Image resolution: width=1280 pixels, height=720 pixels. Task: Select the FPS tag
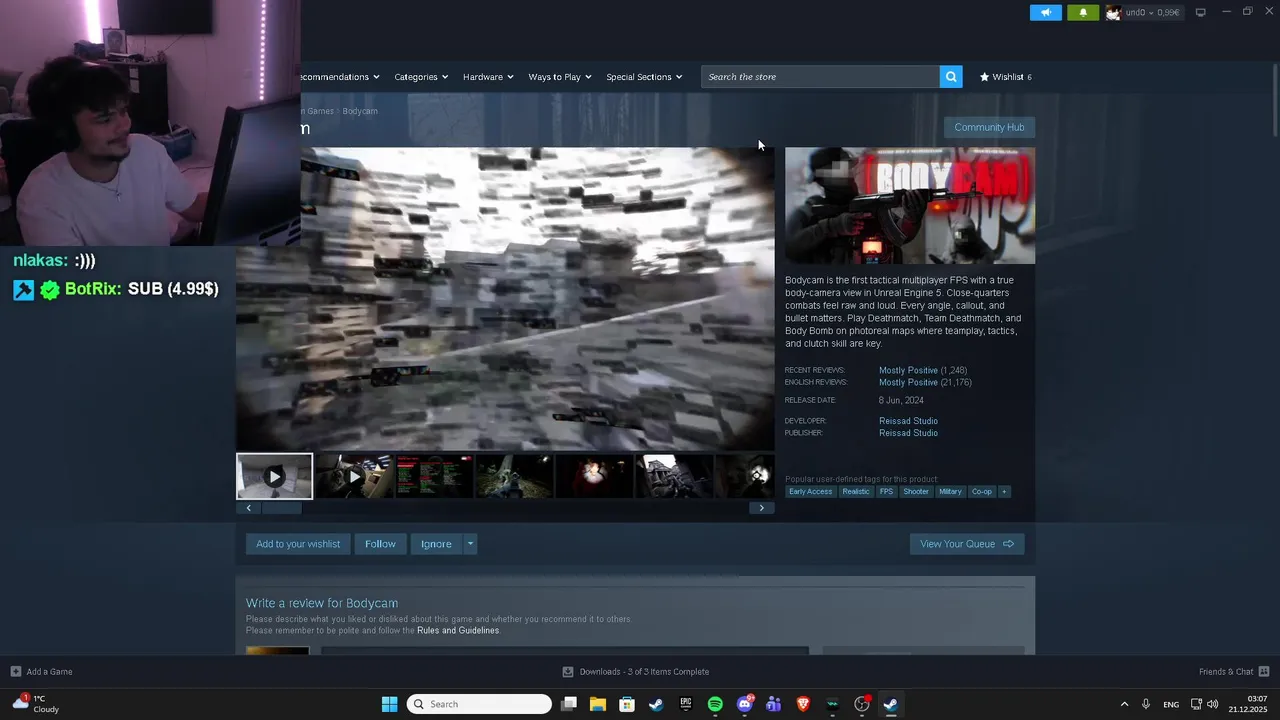(x=886, y=492)
